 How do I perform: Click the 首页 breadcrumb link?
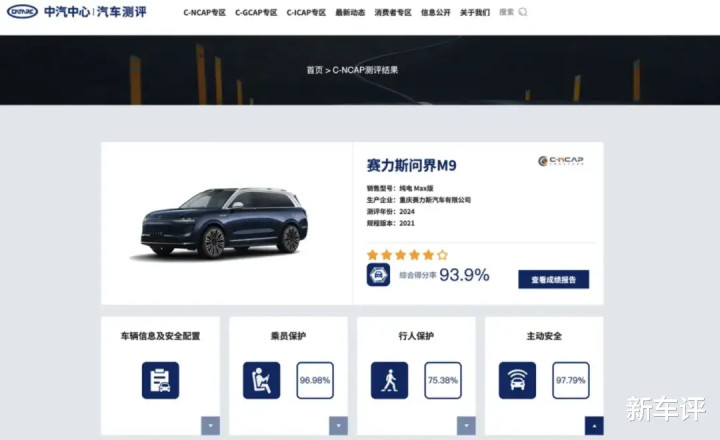pos(315,70)
